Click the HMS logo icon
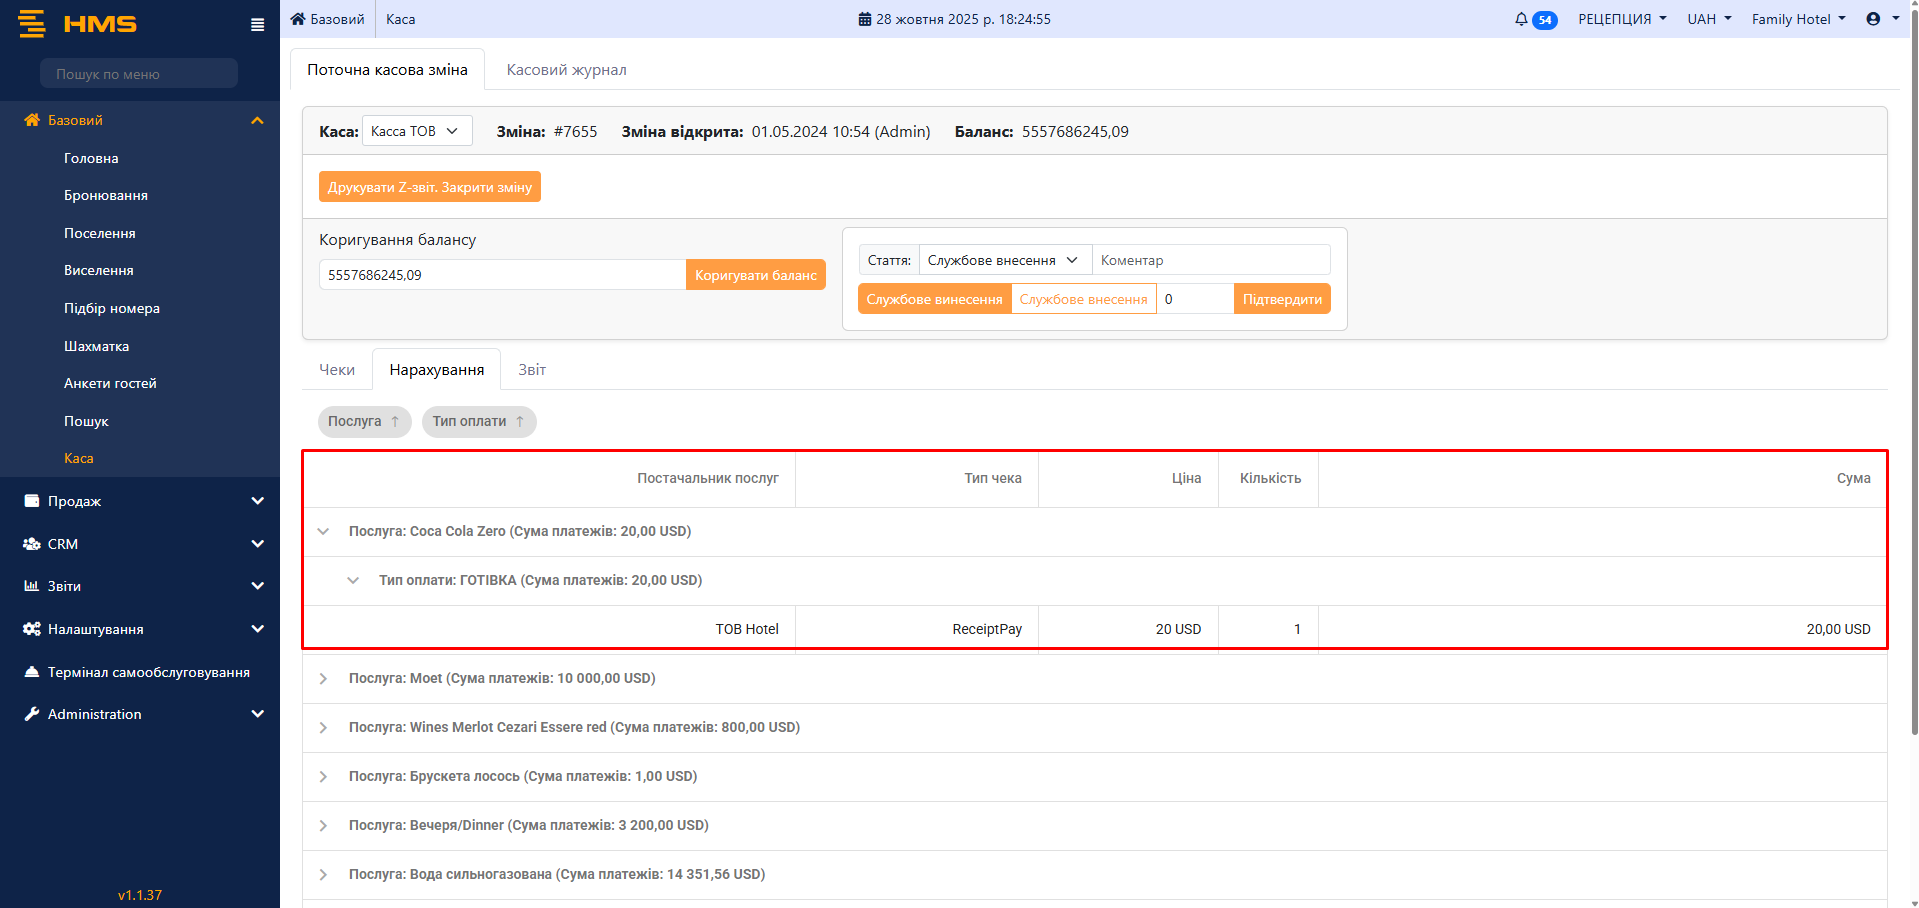1919x908 pixels. click(32, 24)
